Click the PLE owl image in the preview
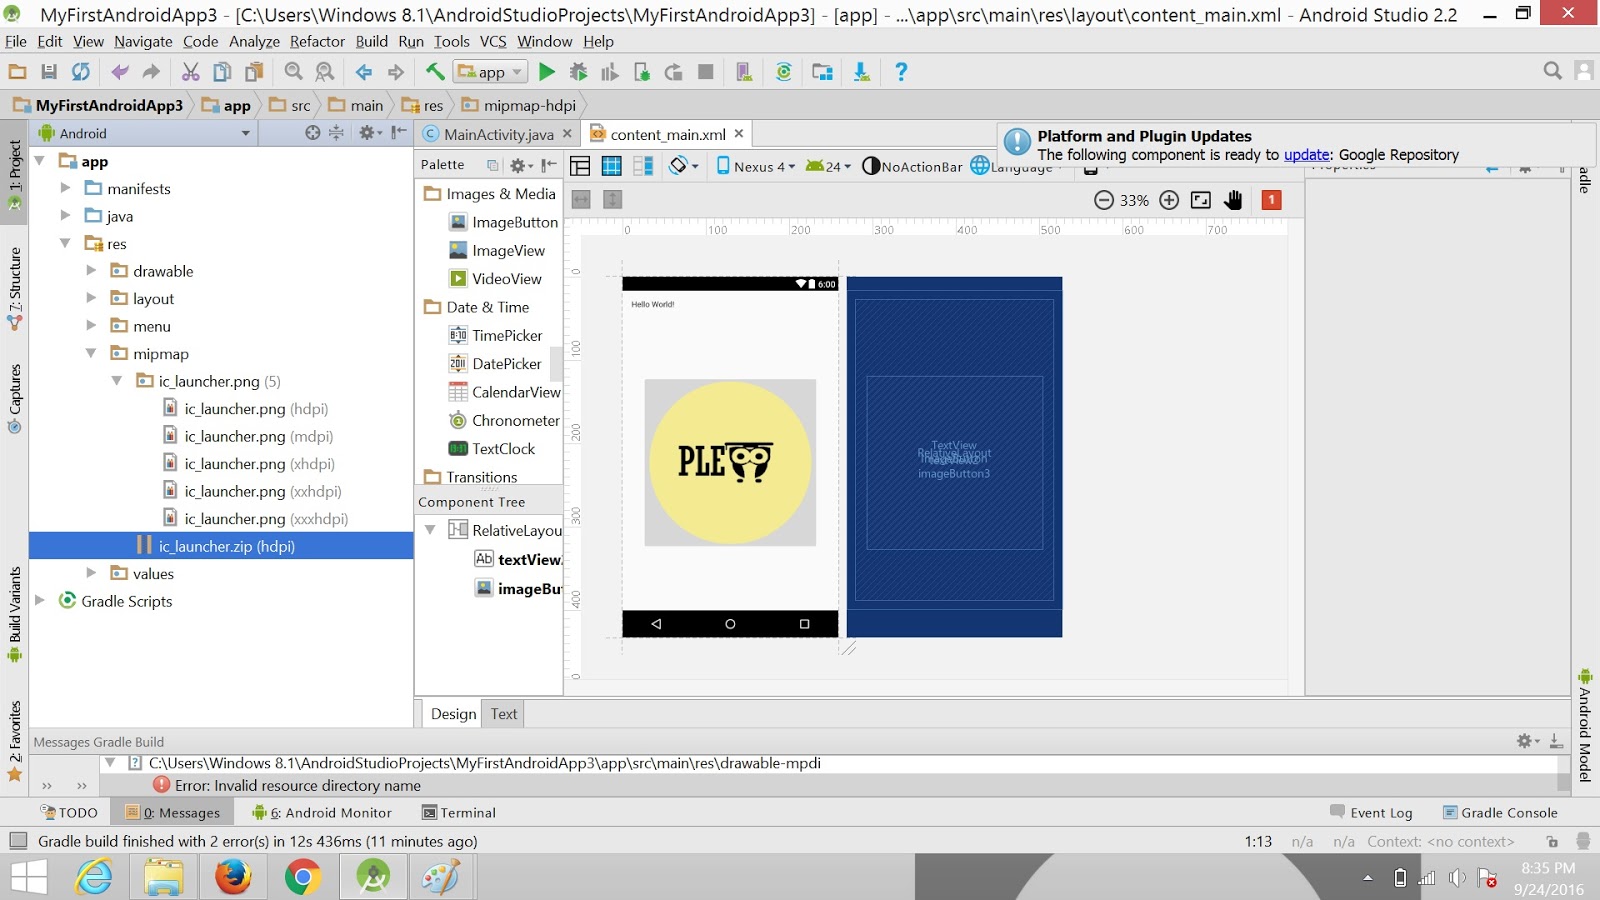Viewport: 1600px width, 900px height. pos(730,463)
